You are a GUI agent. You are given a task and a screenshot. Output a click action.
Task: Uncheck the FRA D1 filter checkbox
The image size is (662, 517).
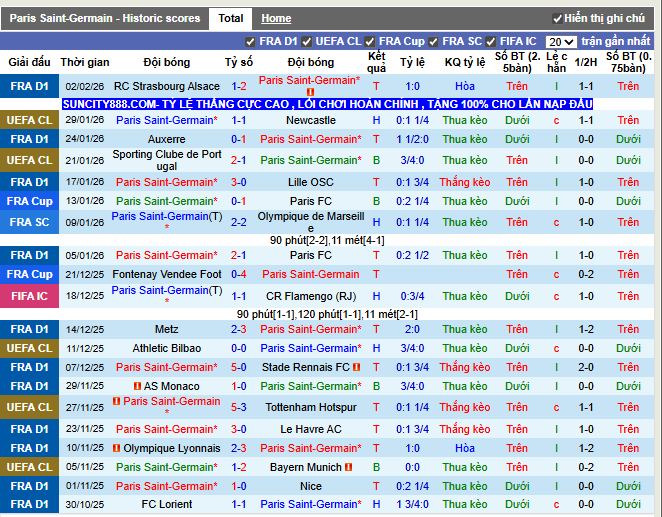250,42
